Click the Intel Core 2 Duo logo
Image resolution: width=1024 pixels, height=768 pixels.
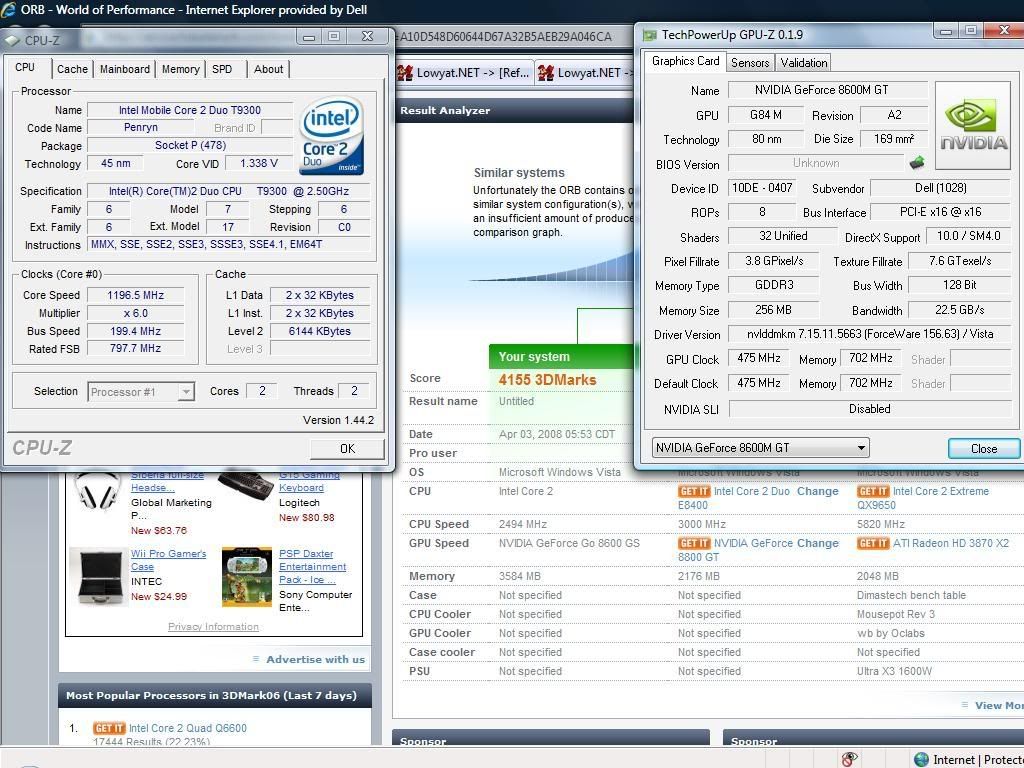[331, 135]
